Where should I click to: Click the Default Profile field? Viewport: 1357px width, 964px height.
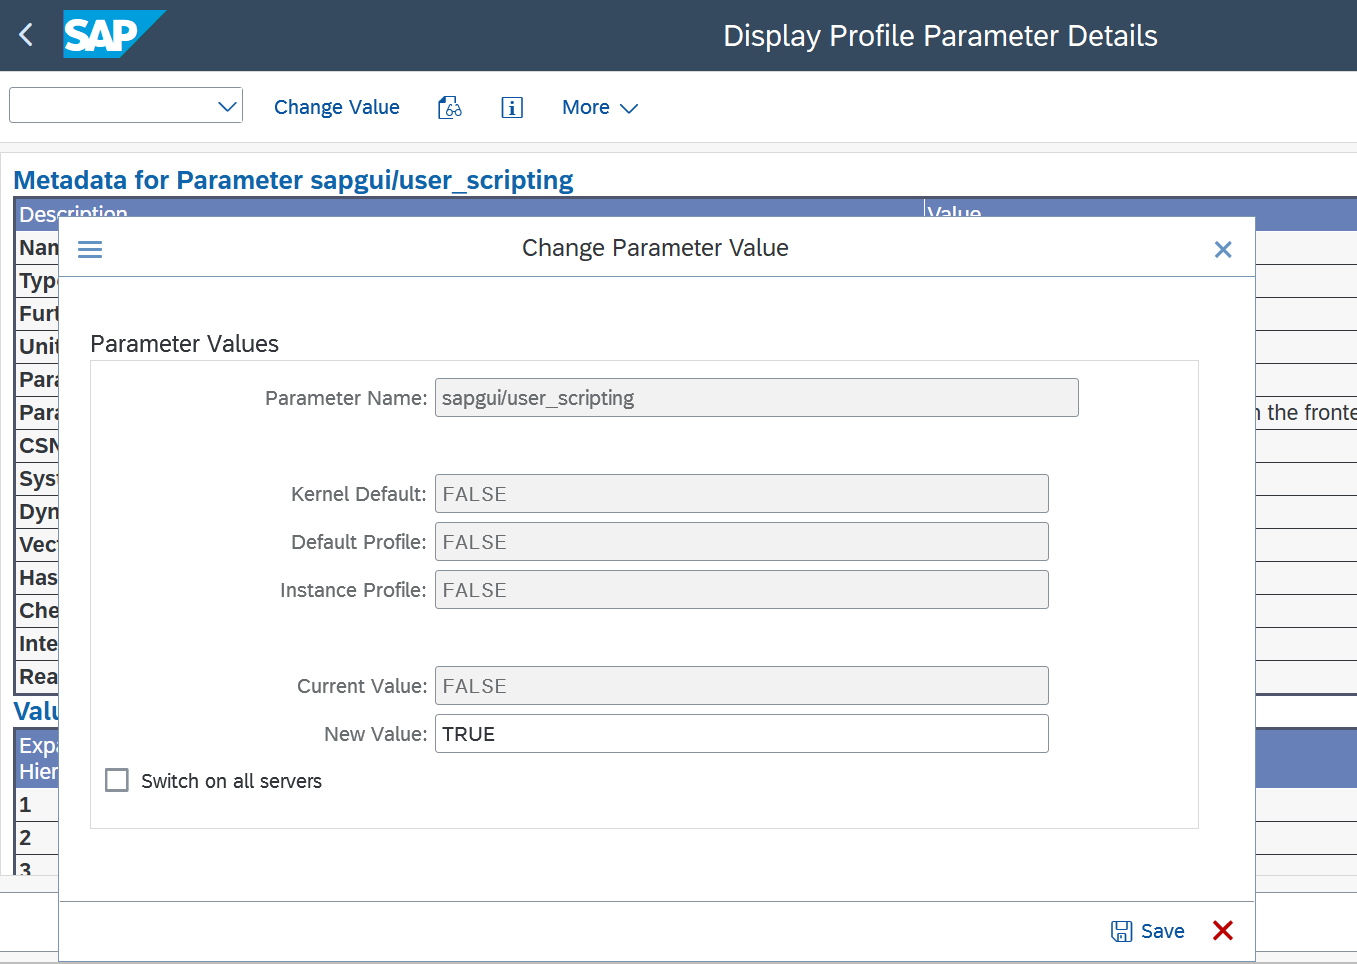coord(741,542)
